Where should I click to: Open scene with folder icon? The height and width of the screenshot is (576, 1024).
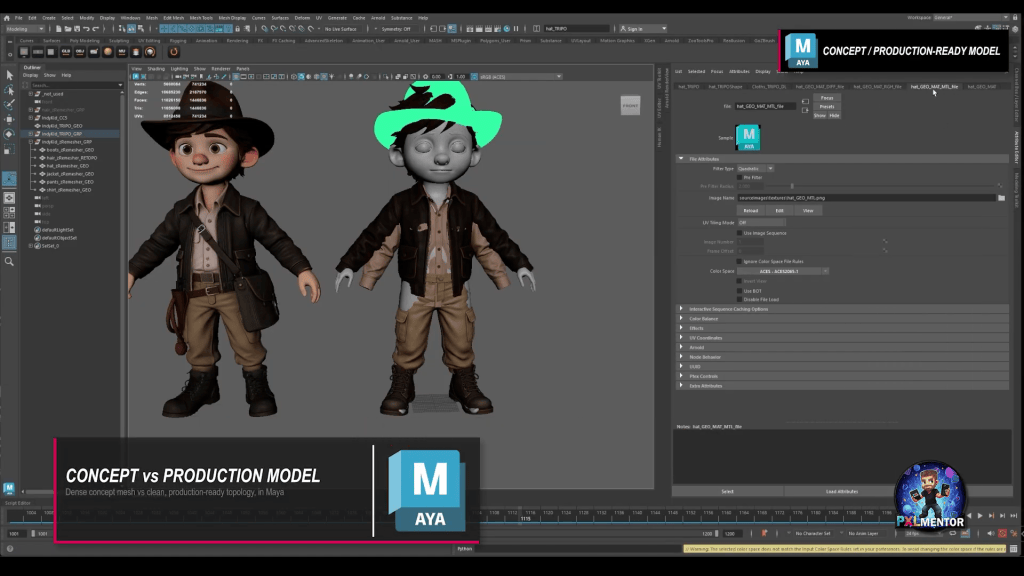pyautogui.click(x=68, y=29)
